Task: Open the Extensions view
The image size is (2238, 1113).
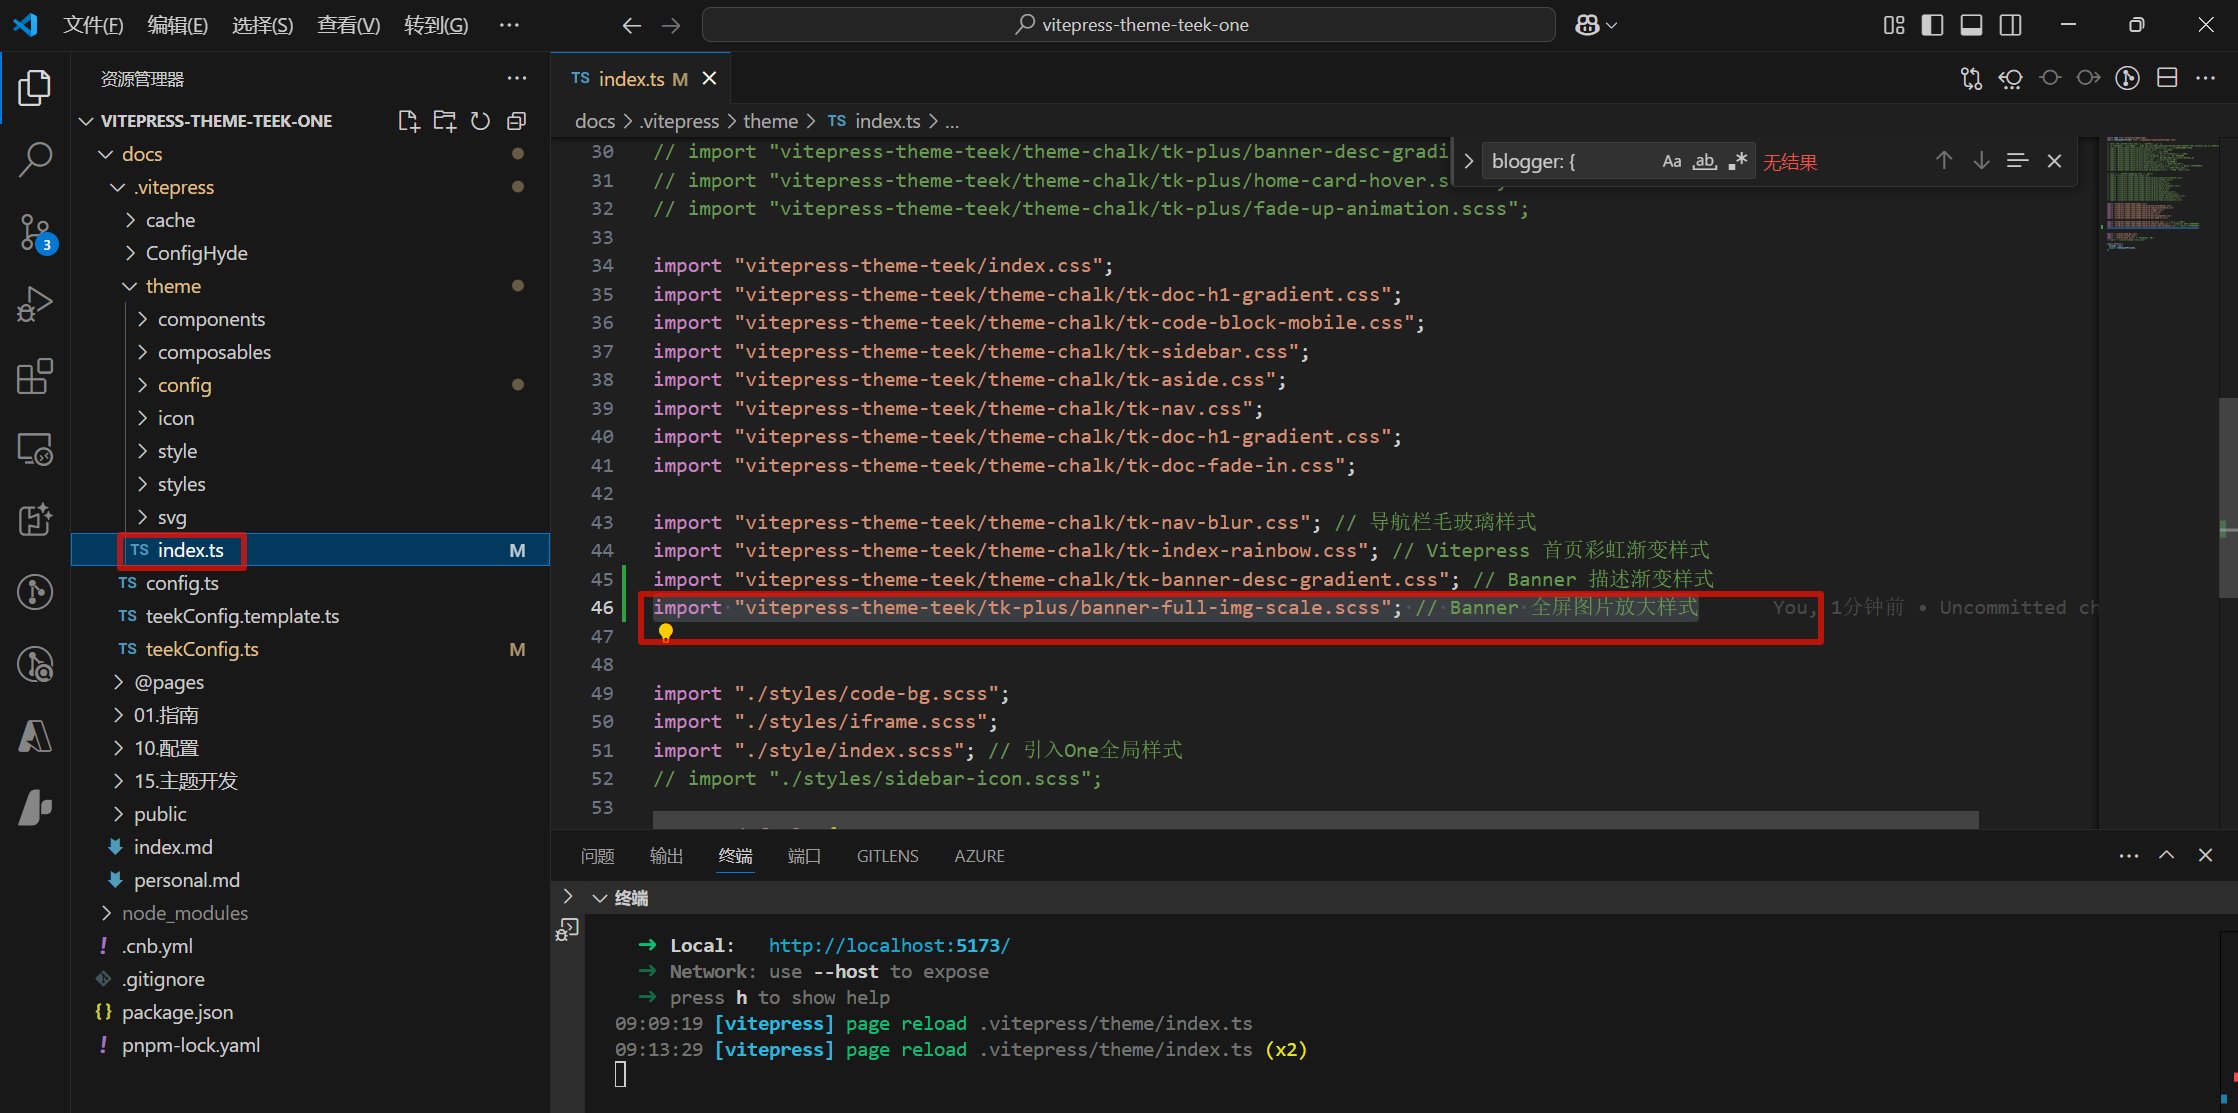Action: tap(35, 377)
